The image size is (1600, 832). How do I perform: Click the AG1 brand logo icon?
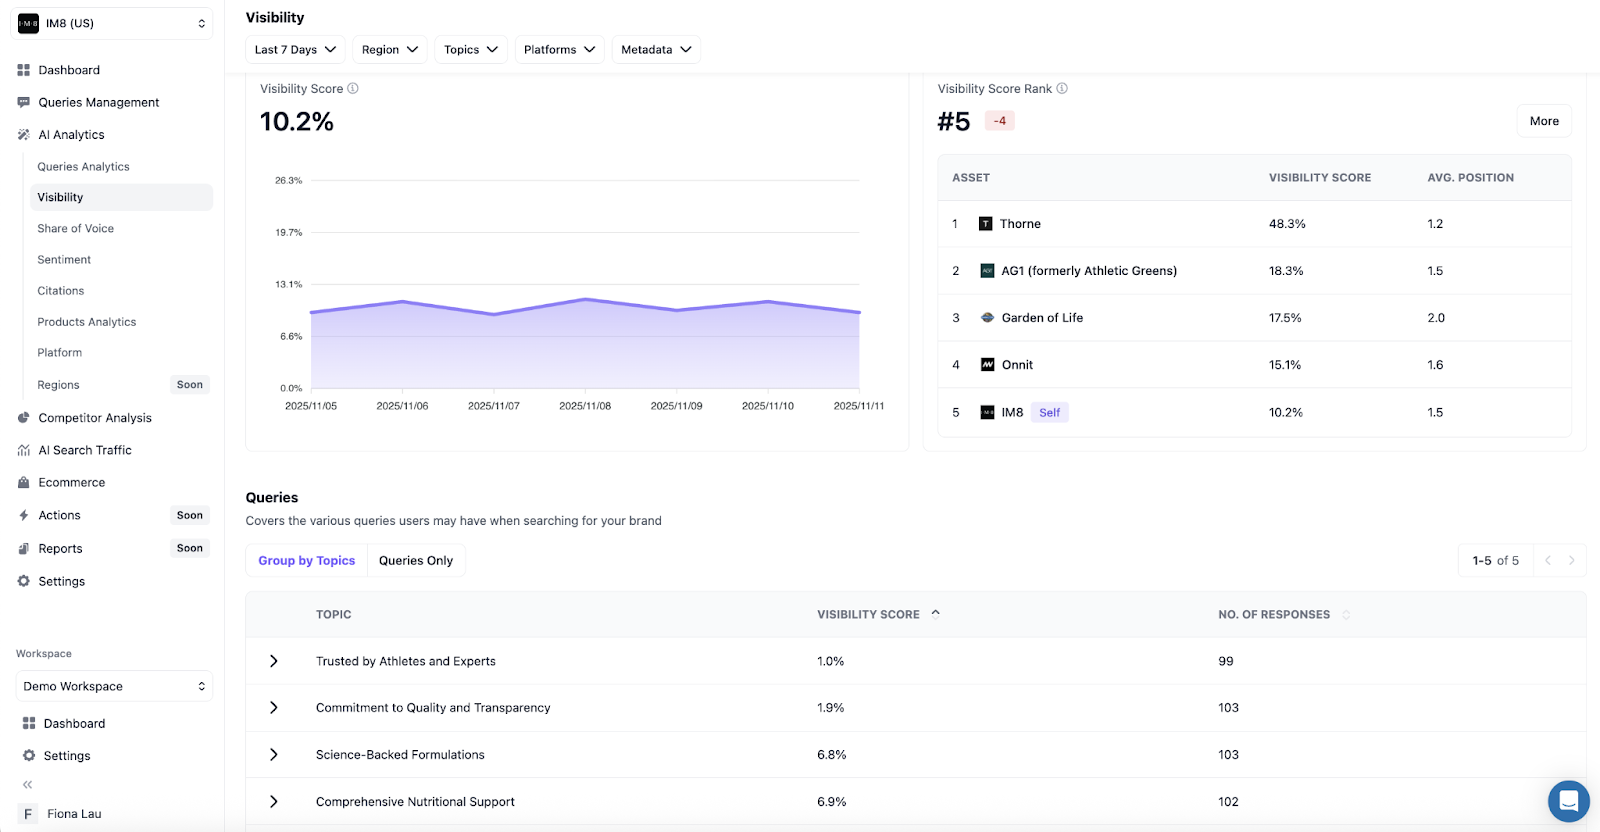click(987, 271)
